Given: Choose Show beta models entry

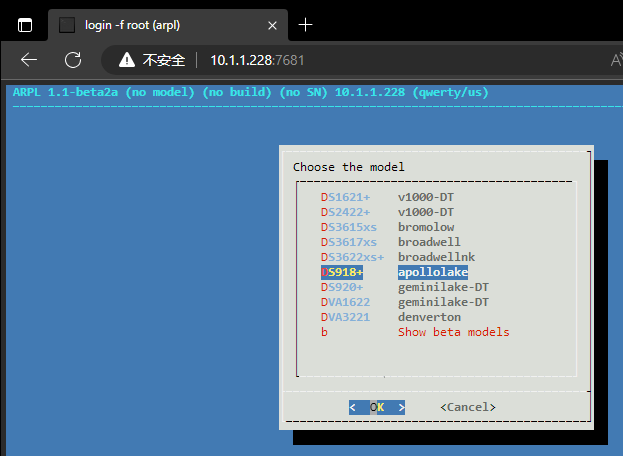Looking at the screenshot, I should [x=454, y=332].
